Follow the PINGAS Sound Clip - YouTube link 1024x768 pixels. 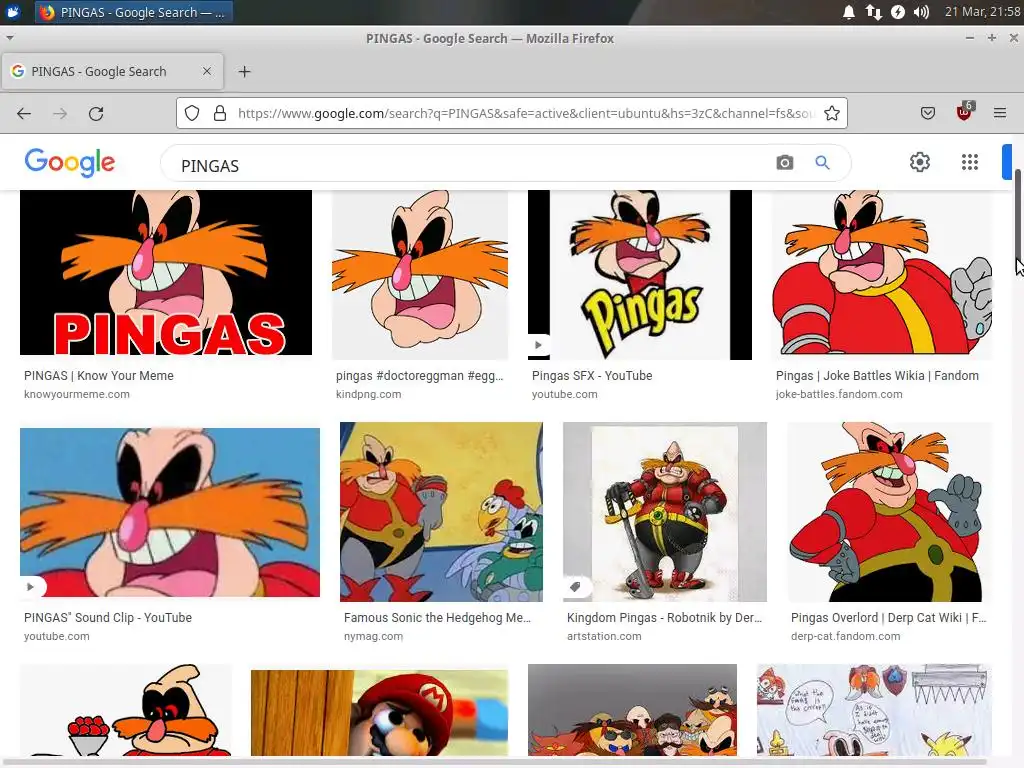(x=108, y=617)
